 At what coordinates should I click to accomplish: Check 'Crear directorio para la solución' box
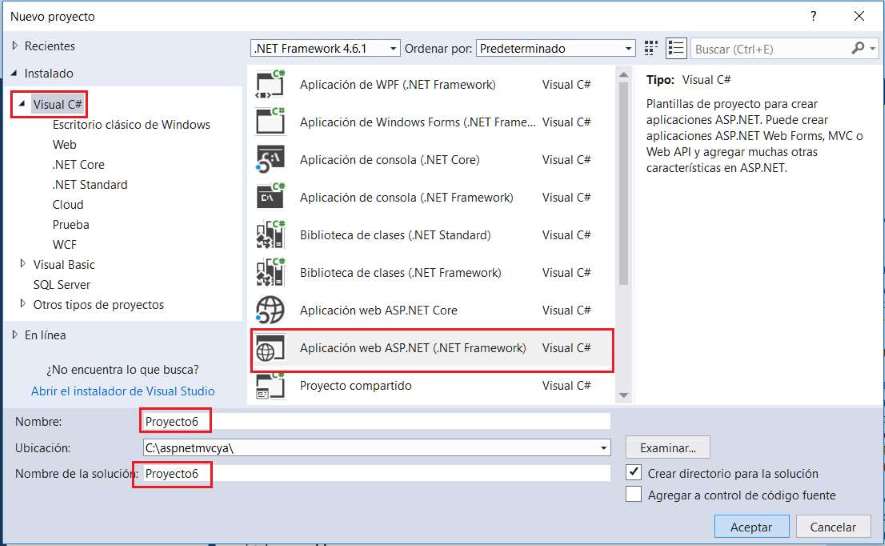coord(634,472)
